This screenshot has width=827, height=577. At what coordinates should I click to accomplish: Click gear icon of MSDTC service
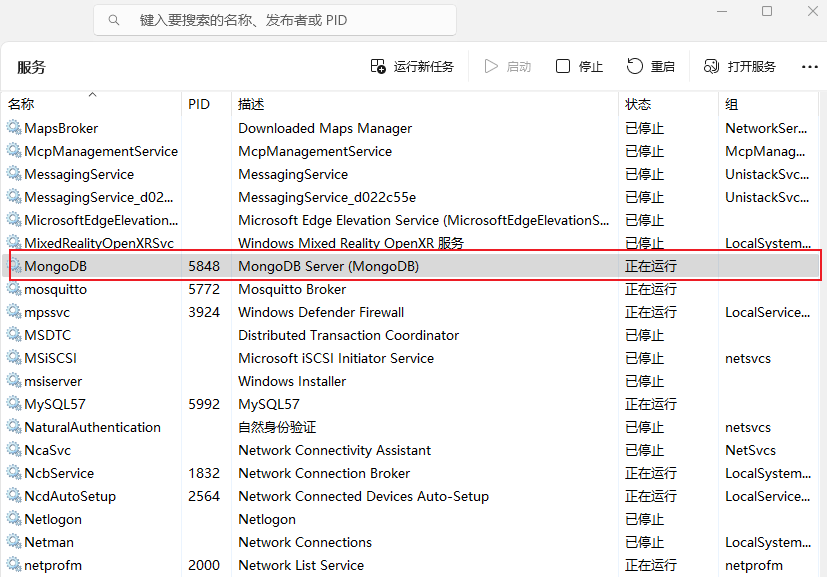point(14,335)
